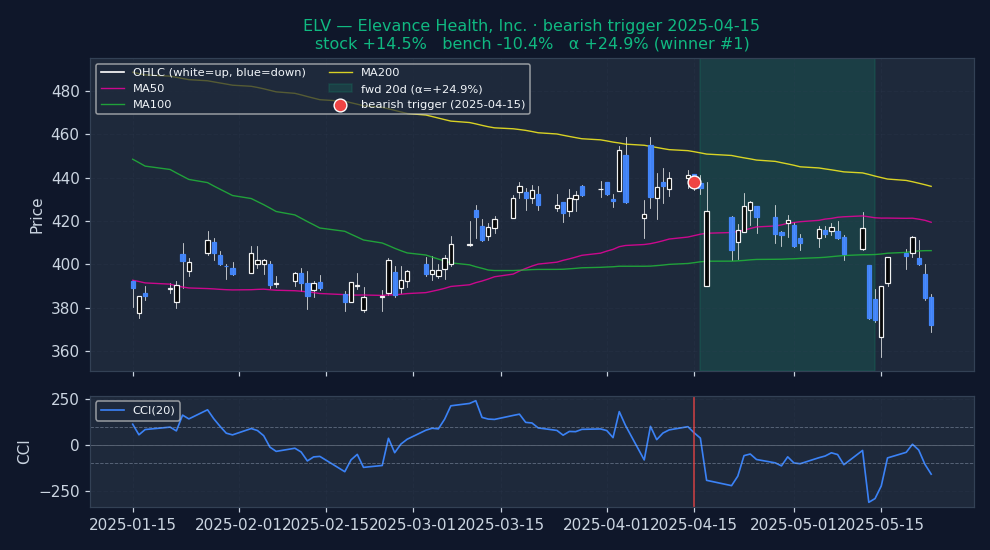Click the 480 tick label on the price axis
Viewport: 990px width, 550px height.
[66, 91]
